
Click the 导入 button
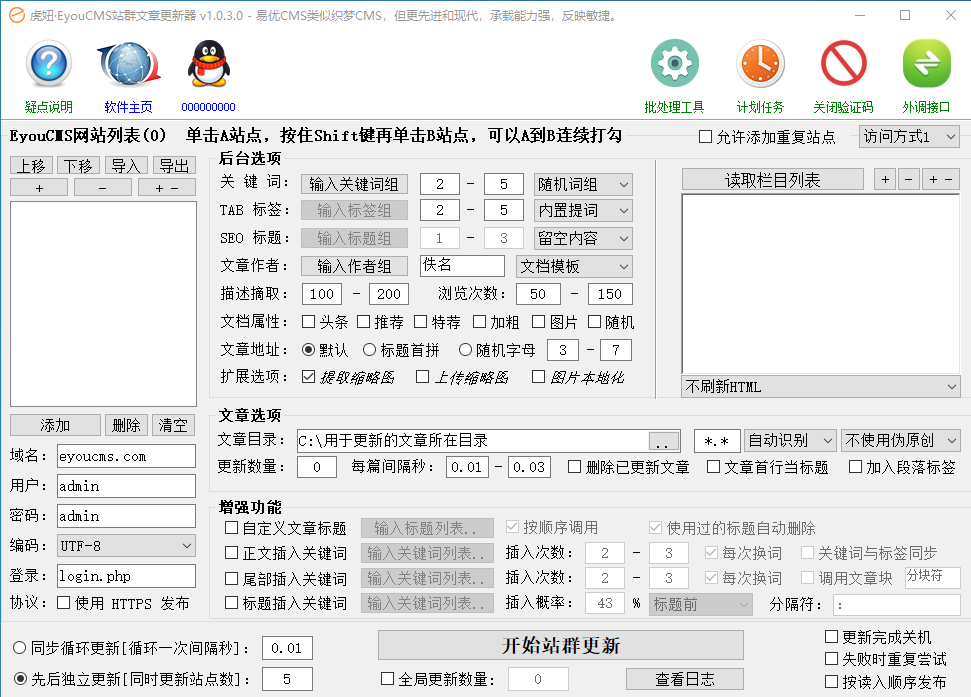point(126,165)
